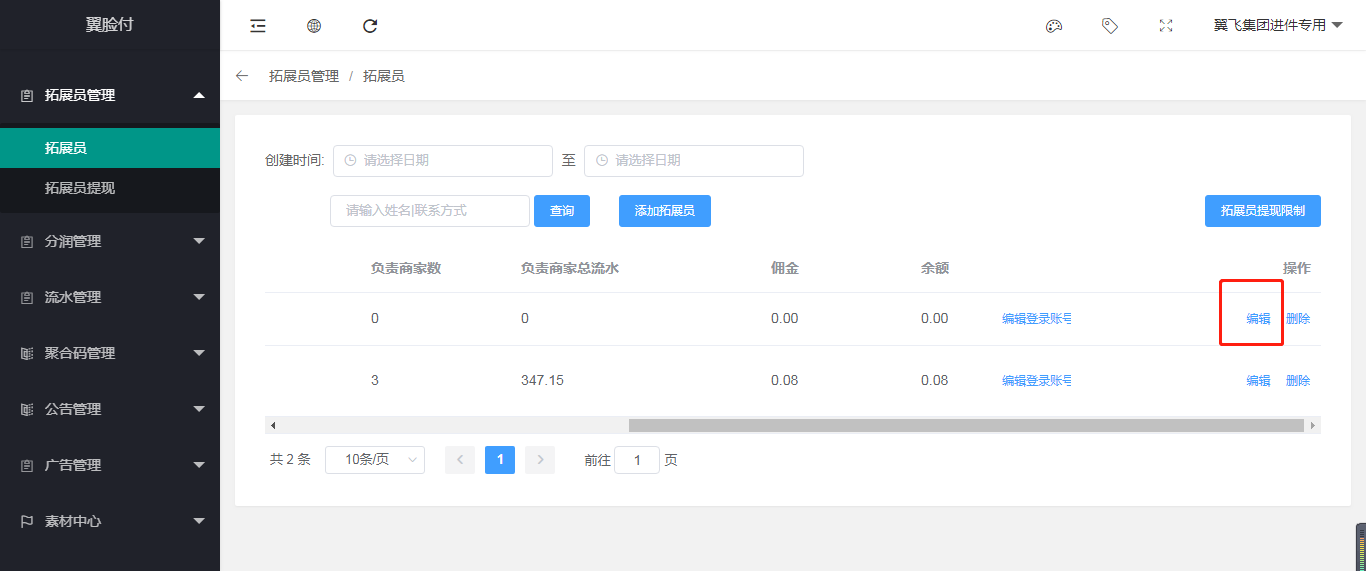
Task: Expand the 素材中心 menu
Action: click(x=199, y=521)
